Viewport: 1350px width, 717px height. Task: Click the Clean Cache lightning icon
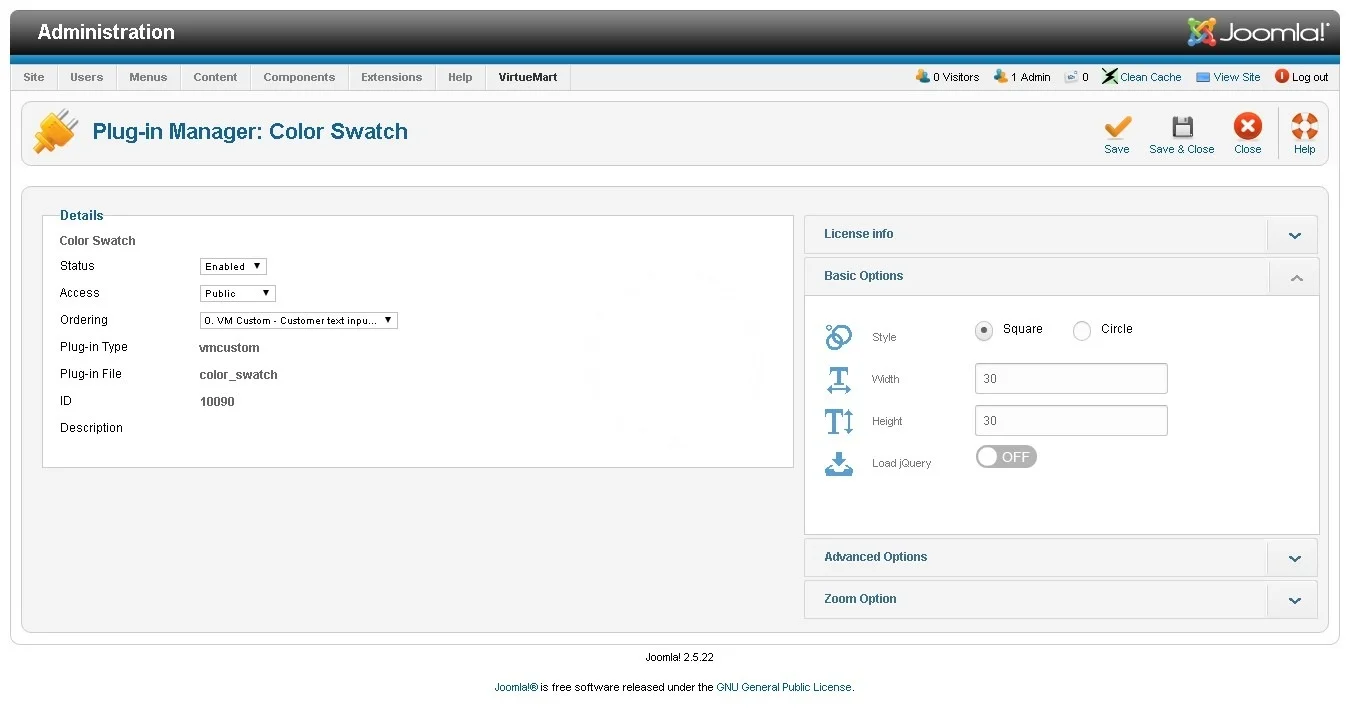(x=1109, y=76)
